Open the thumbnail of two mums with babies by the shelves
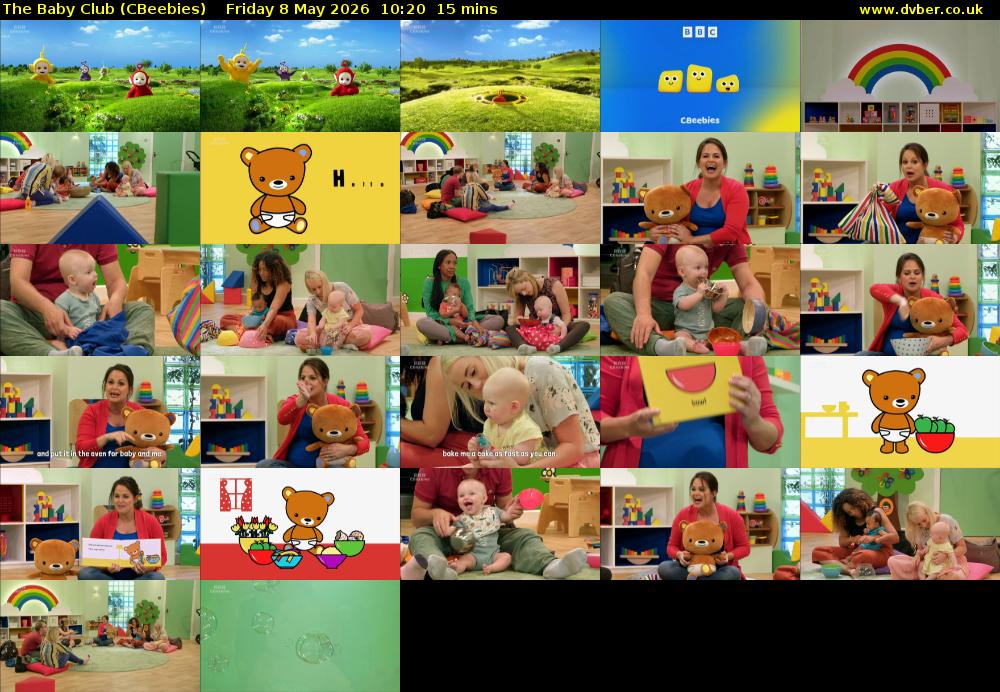 [500, 300]
